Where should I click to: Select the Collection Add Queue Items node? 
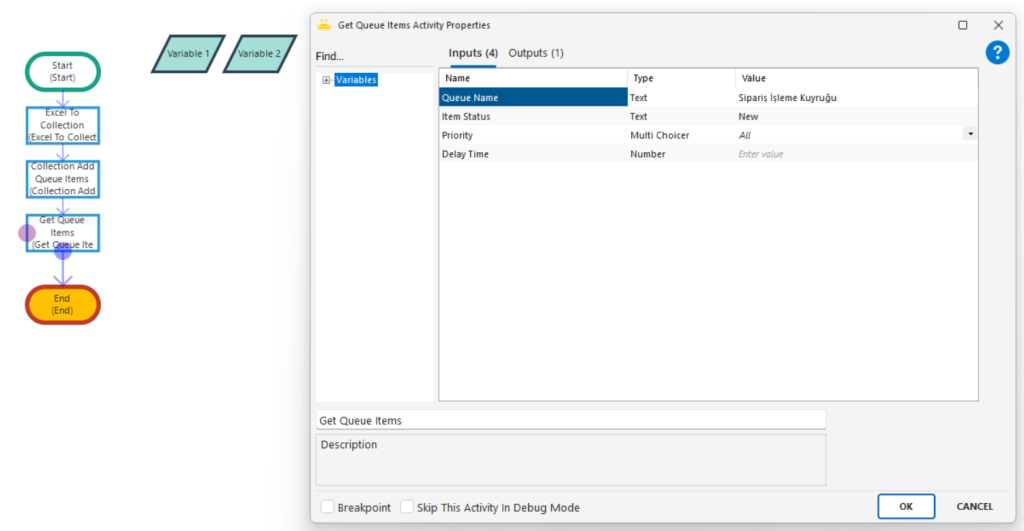[62, 179]
